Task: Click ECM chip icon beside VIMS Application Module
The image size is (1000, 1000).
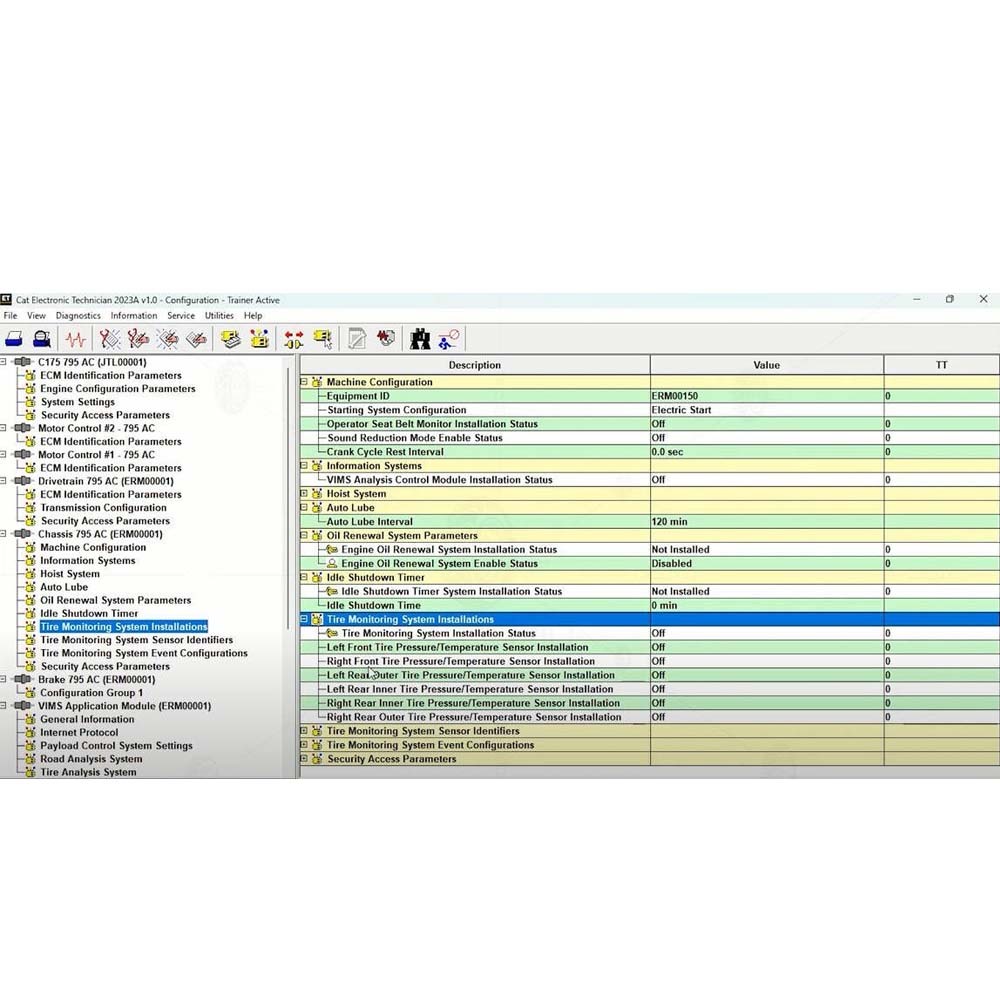Action: pyautogui.click(x=22, y=706)
